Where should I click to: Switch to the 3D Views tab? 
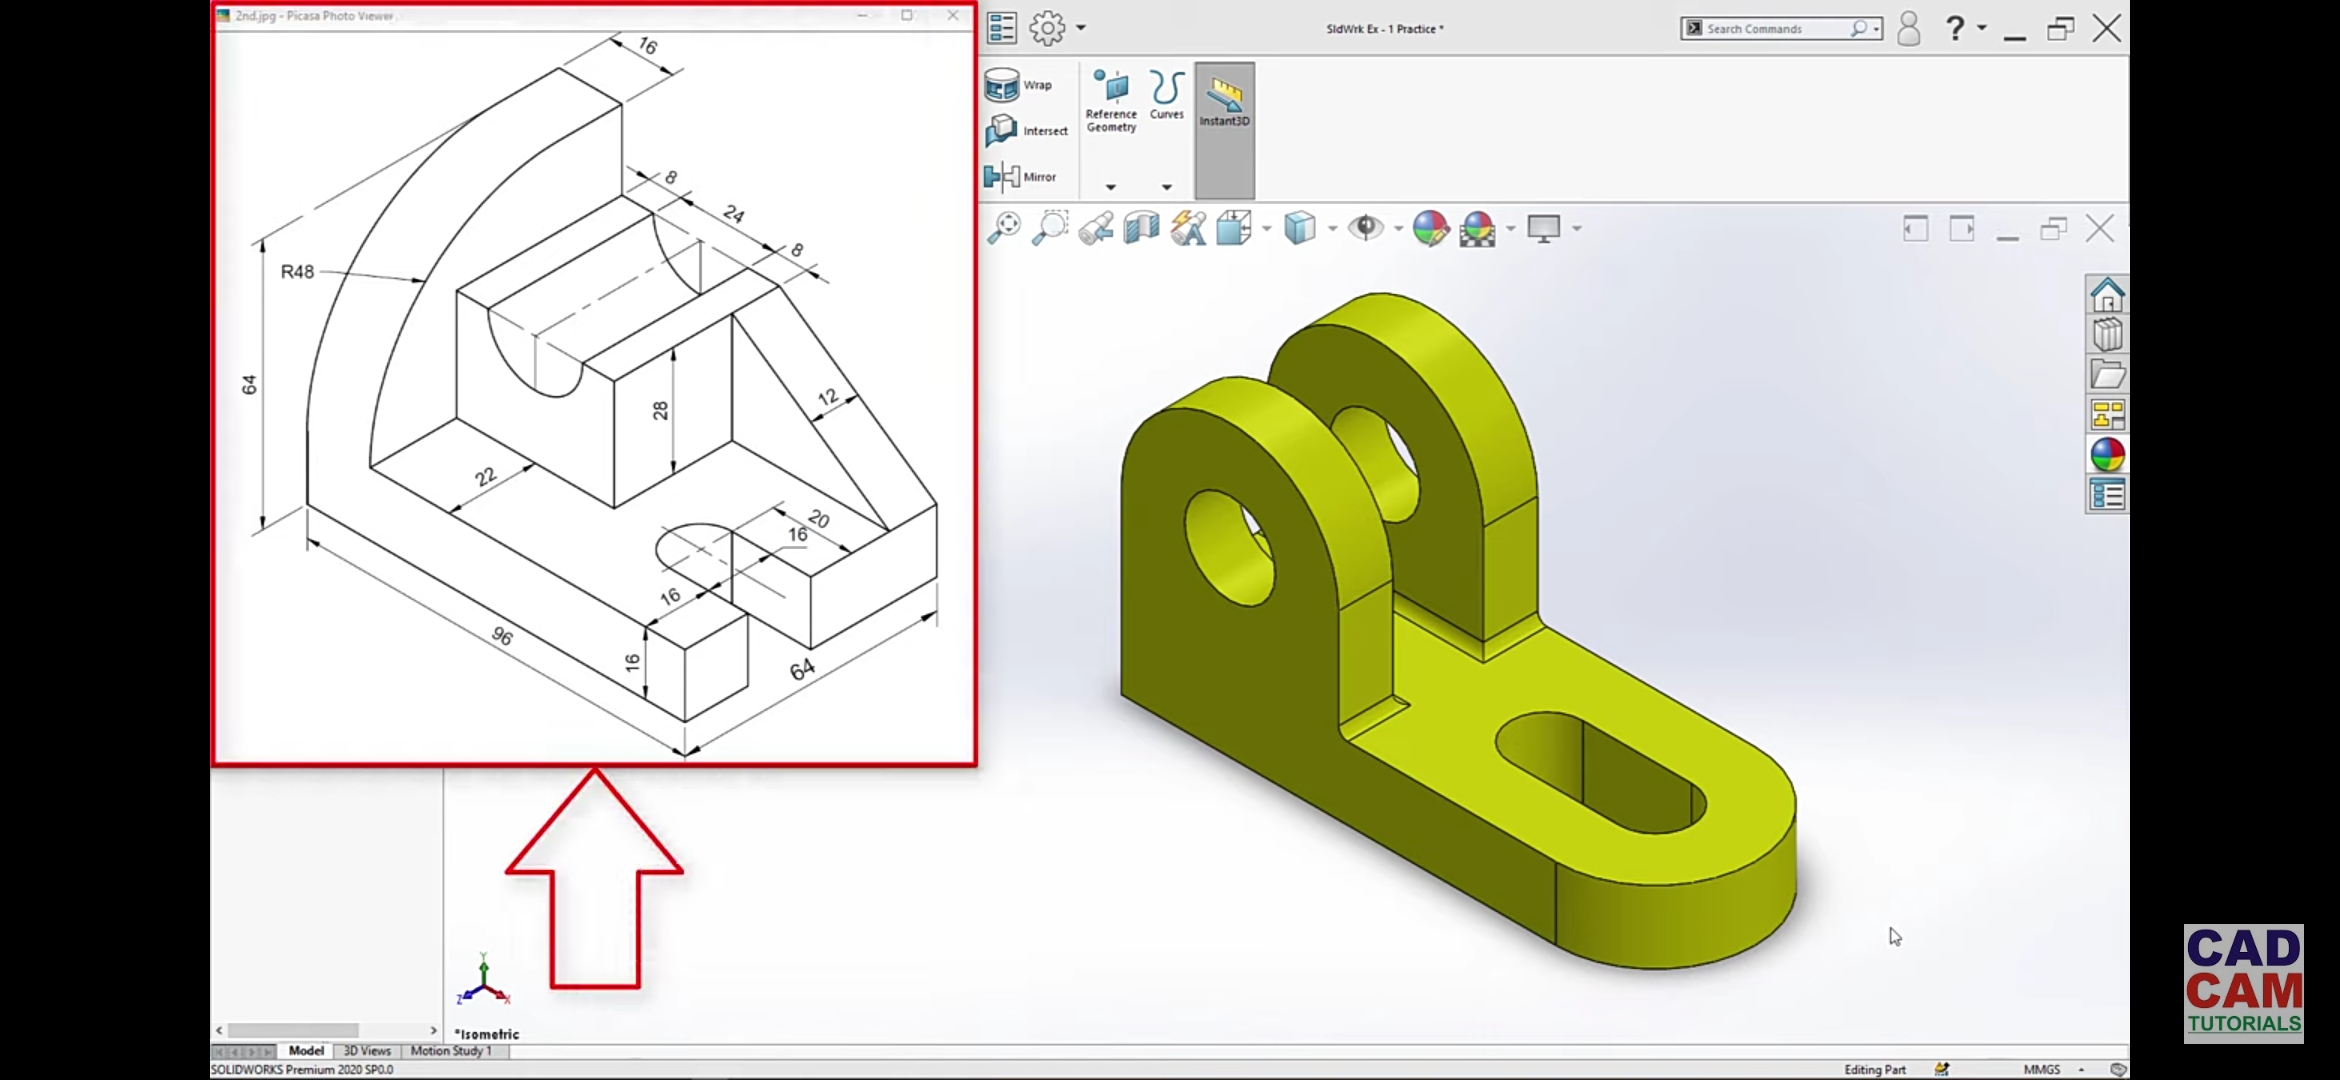[367, 1051]
